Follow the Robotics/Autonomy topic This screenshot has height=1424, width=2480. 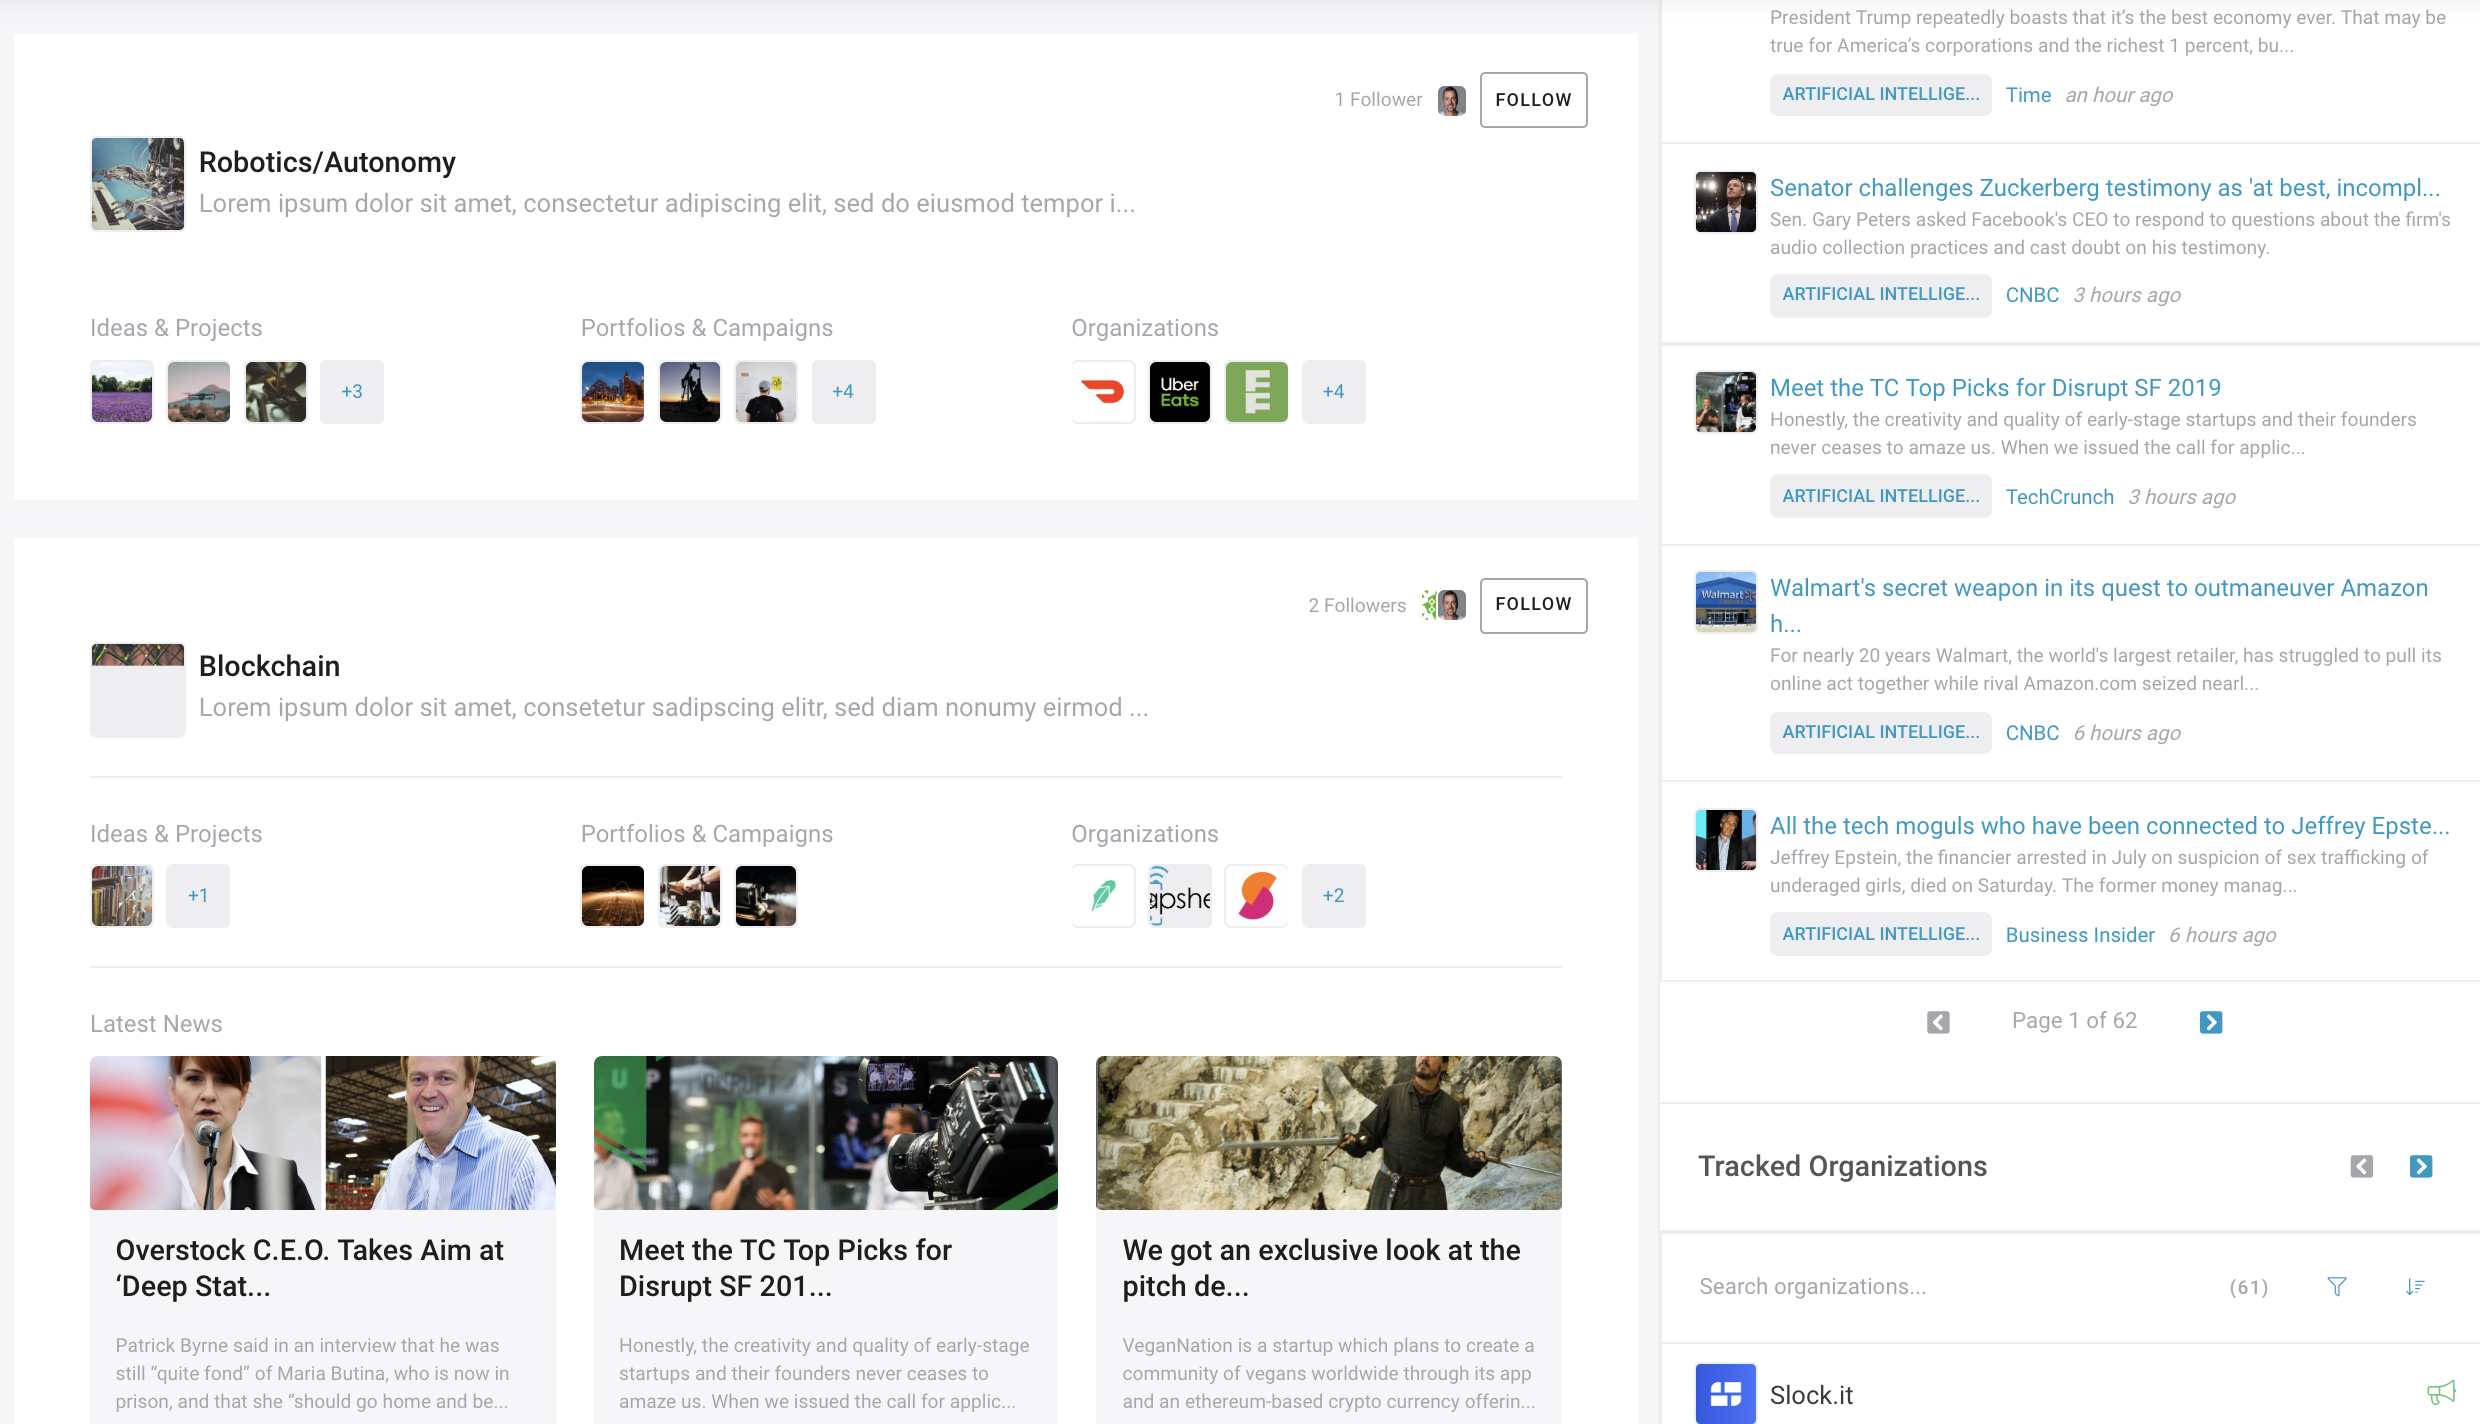(1533, 100)
